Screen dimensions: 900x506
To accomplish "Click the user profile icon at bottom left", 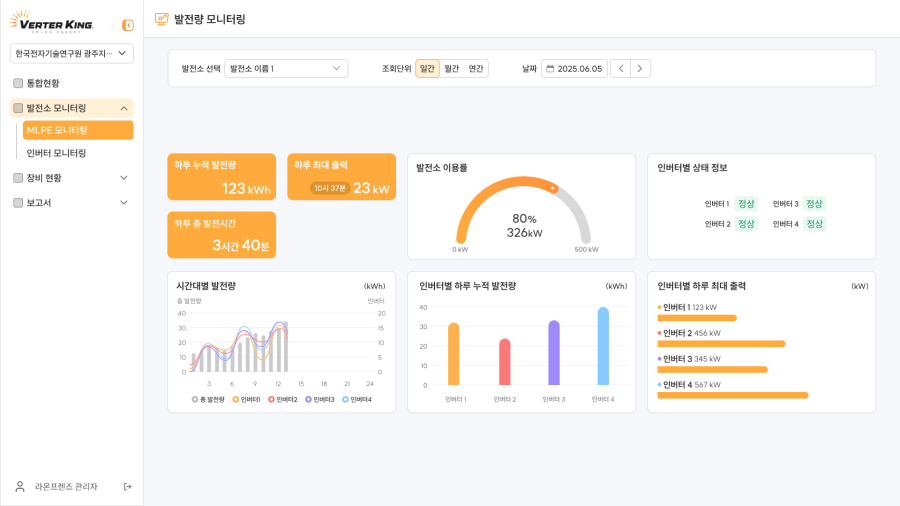I will 20,487.
